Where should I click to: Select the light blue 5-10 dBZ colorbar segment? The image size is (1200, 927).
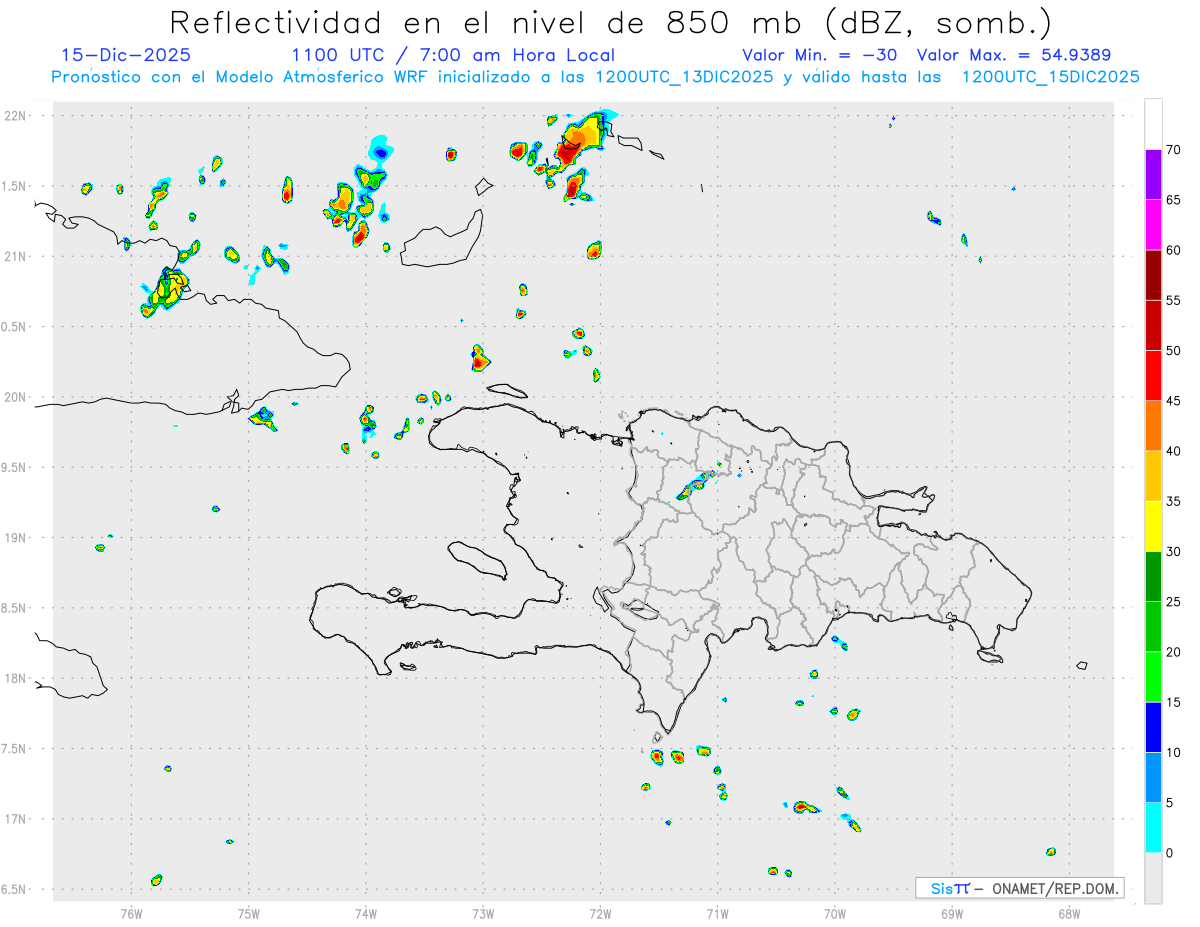[1153, 777]
